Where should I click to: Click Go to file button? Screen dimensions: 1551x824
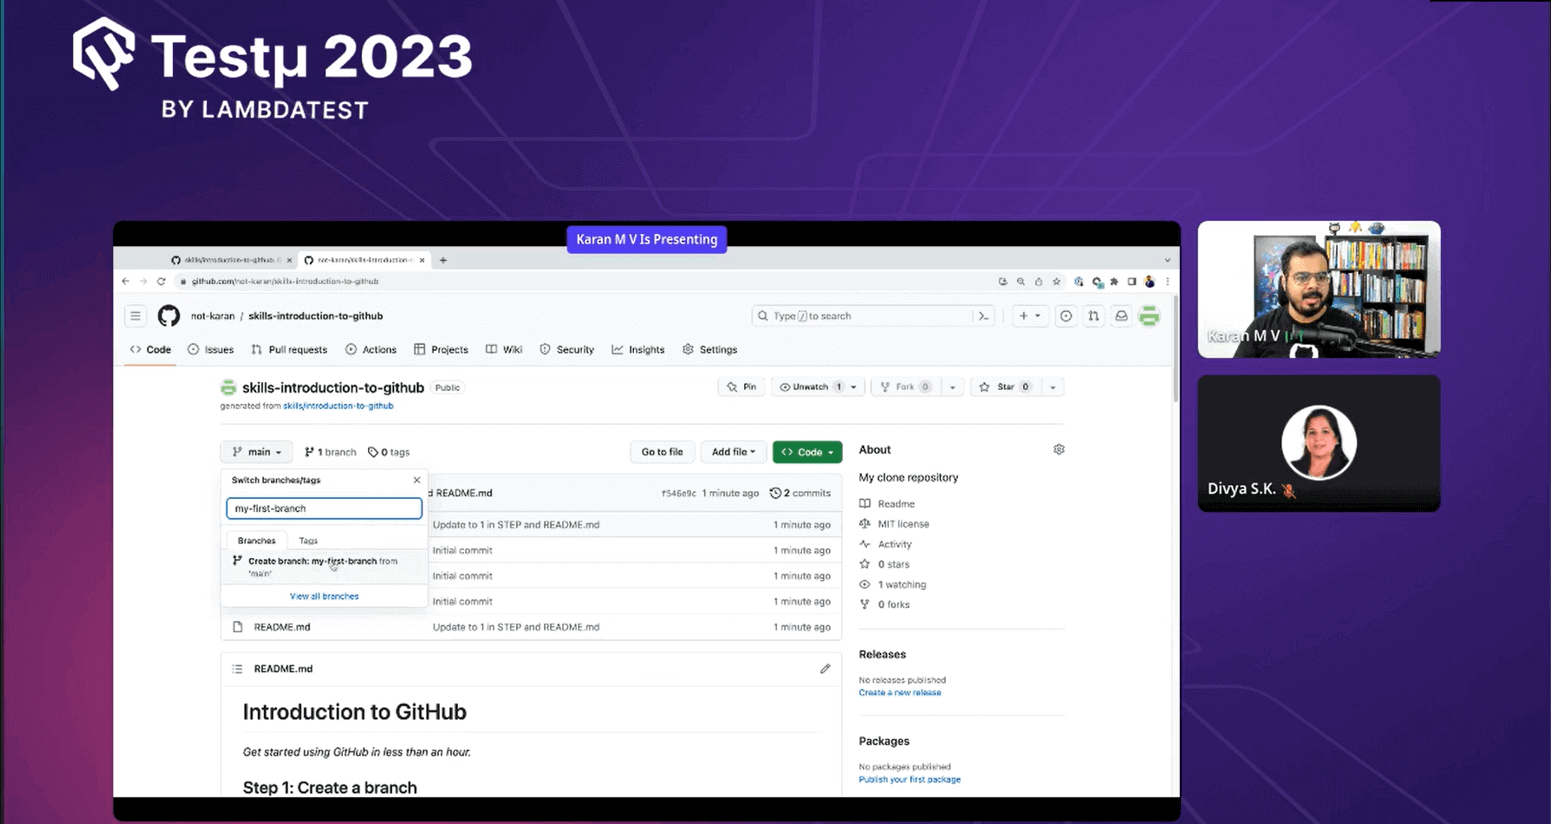pyautogui.click(x=662, y=452)
